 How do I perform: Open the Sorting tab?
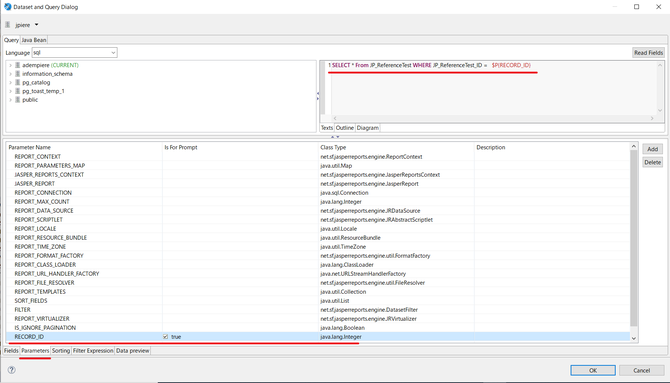61,351
